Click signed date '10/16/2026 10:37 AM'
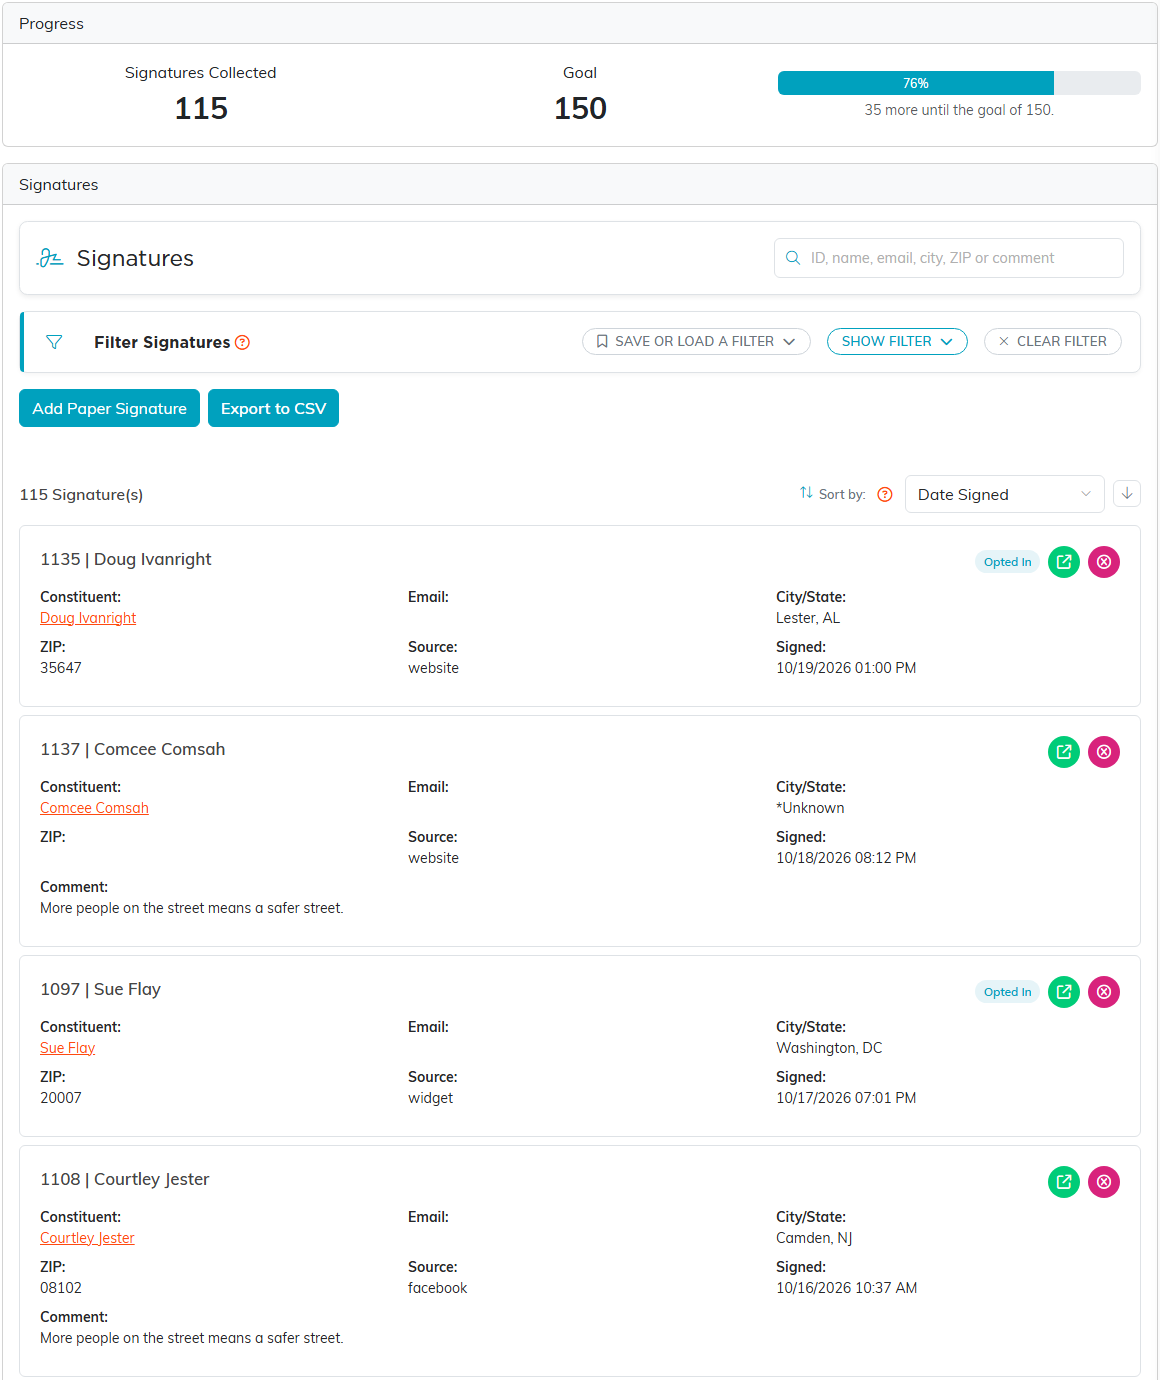This screenshot has height=1380, width=1160. coord(847,1288)
